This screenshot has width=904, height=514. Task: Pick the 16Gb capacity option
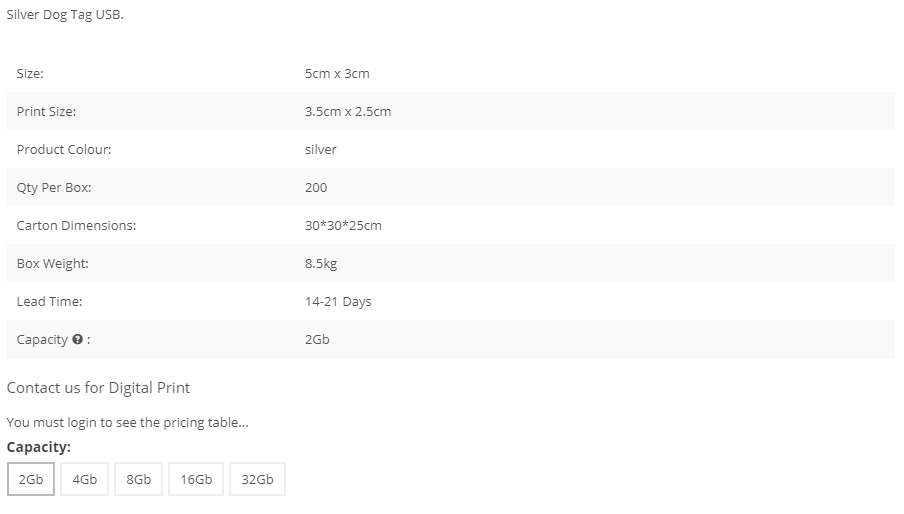coord(196,479)
